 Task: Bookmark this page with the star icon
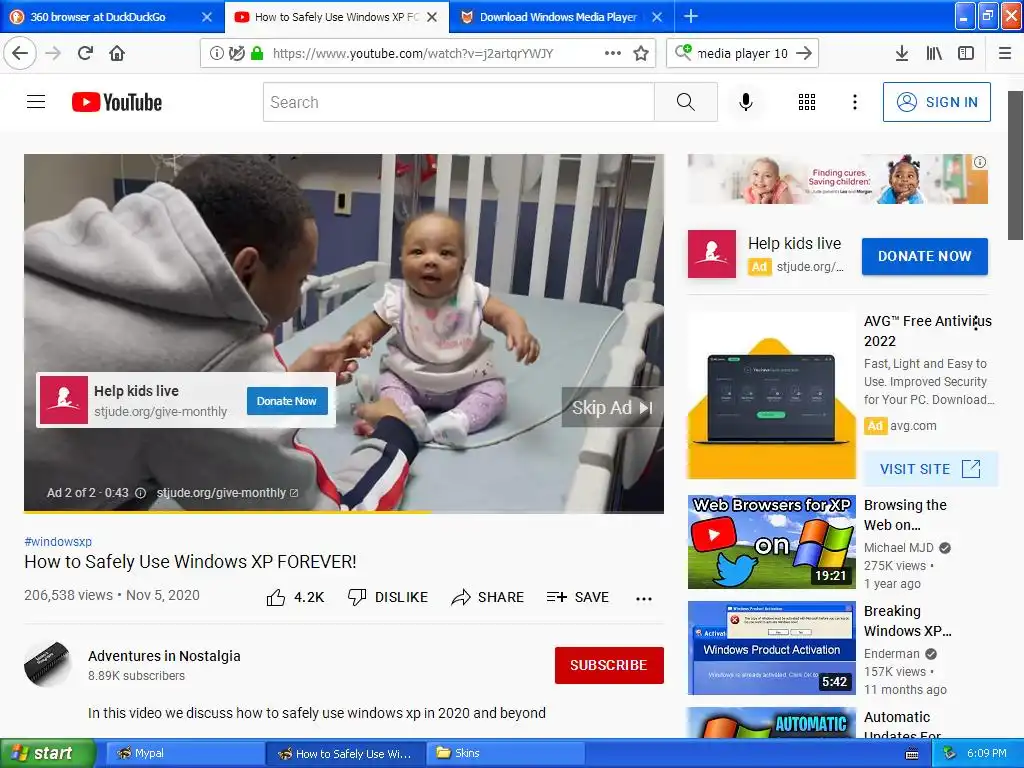pos(641,53)
